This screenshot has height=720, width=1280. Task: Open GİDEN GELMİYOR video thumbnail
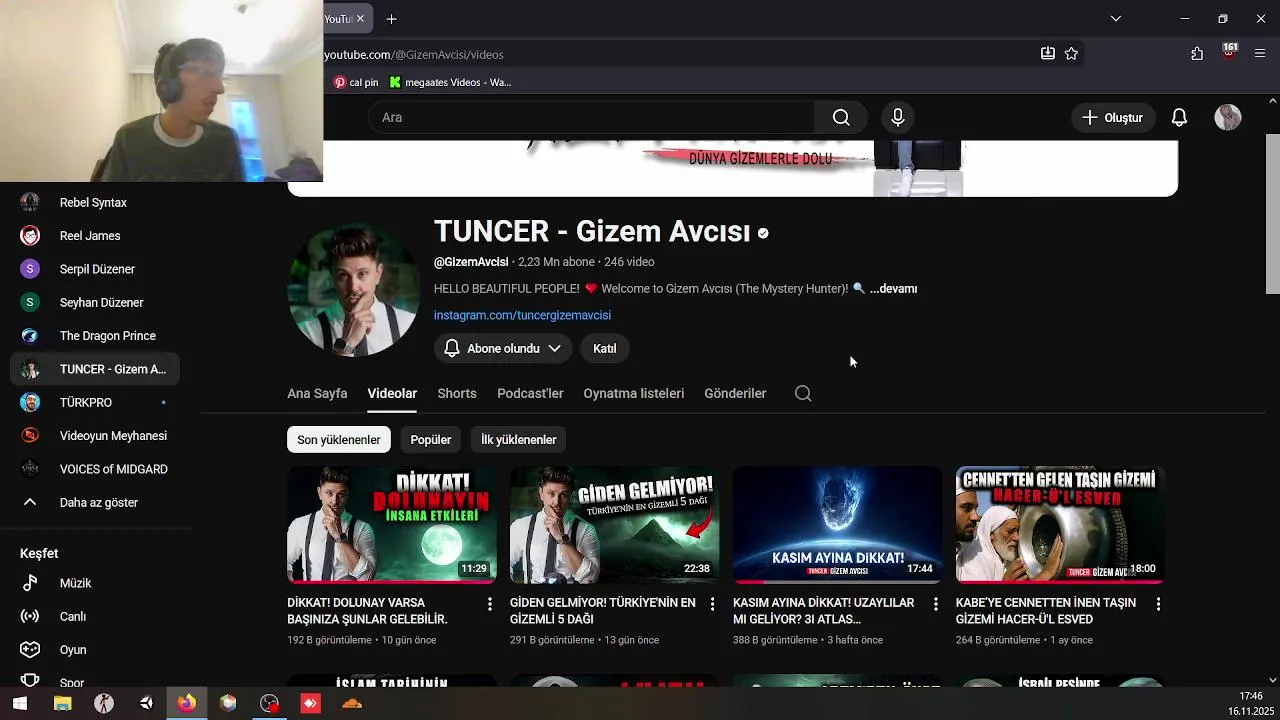tap(615, 524)
